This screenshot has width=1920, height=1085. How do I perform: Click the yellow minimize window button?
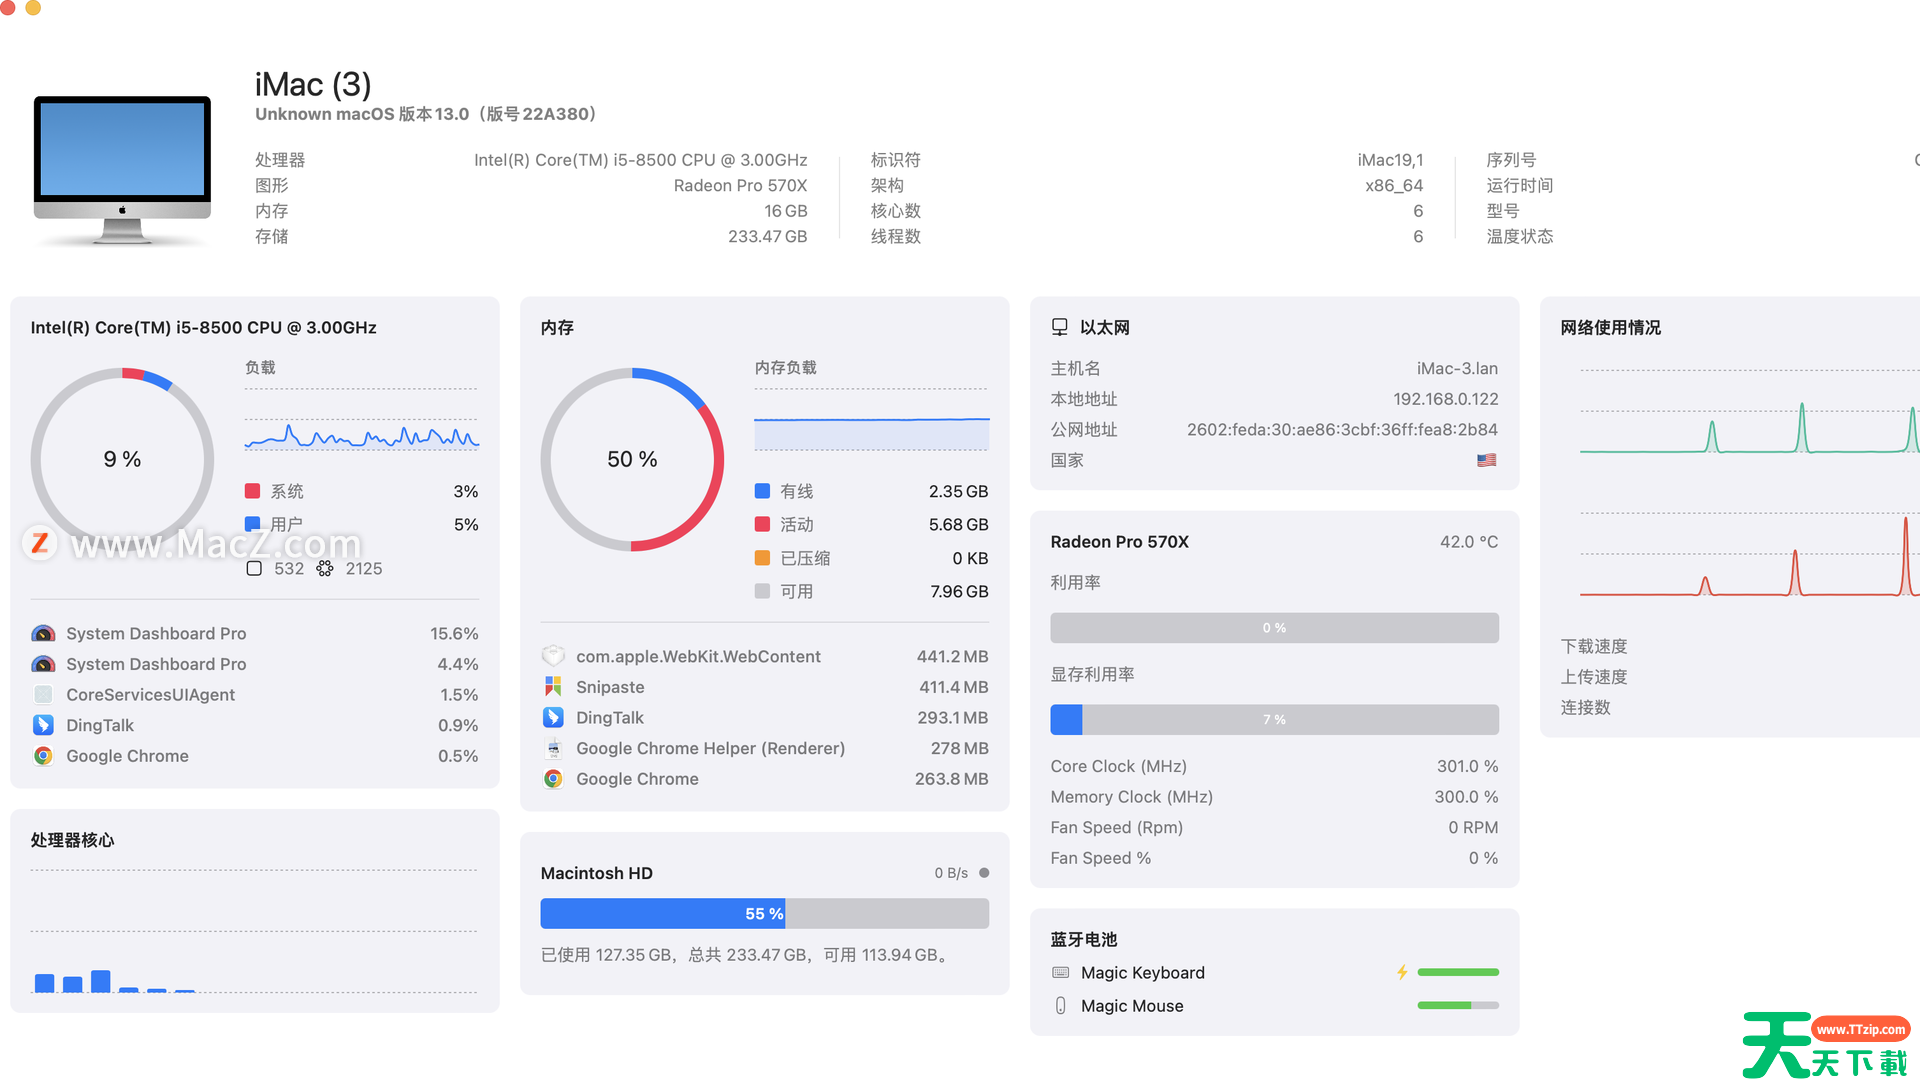pyautogui.click(x=33, y=7)
